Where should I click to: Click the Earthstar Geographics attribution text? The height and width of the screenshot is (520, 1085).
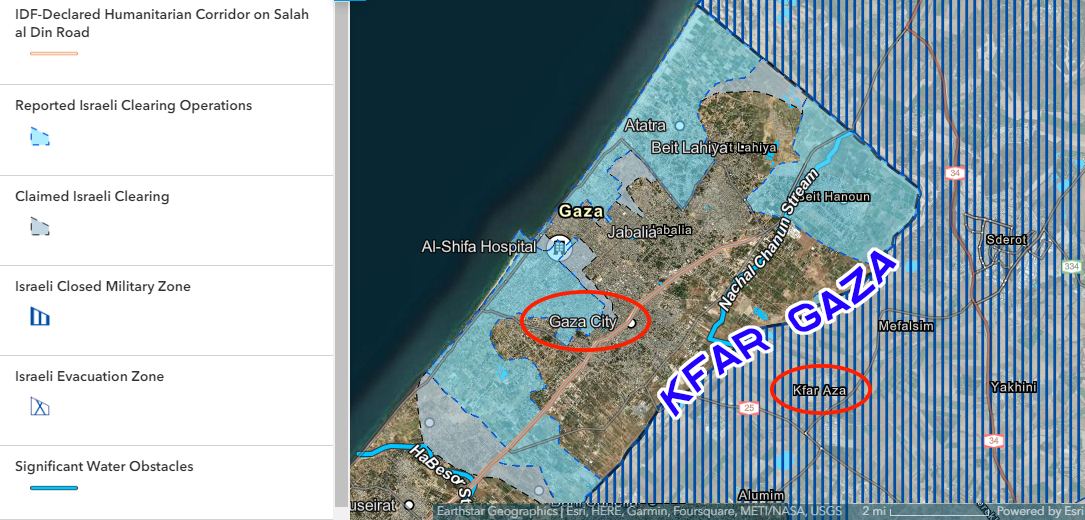point(496,511)
